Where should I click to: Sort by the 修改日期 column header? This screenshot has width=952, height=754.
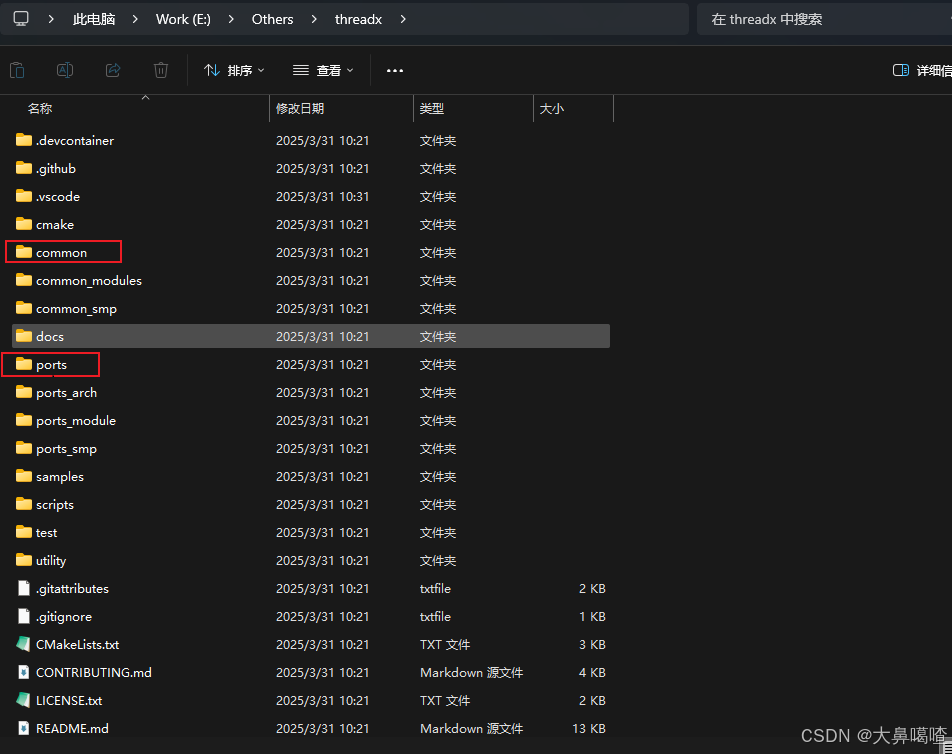pos(300,109)
